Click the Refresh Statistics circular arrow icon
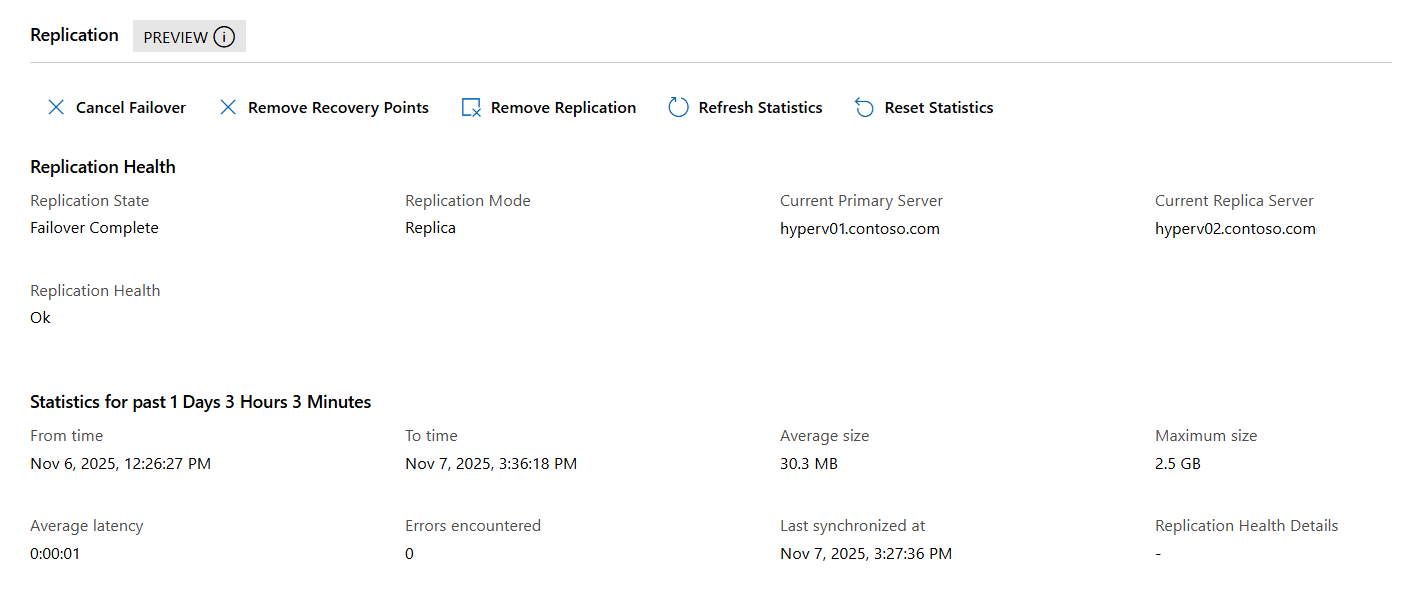1422x595 pixels. click(x=678, y=107)
